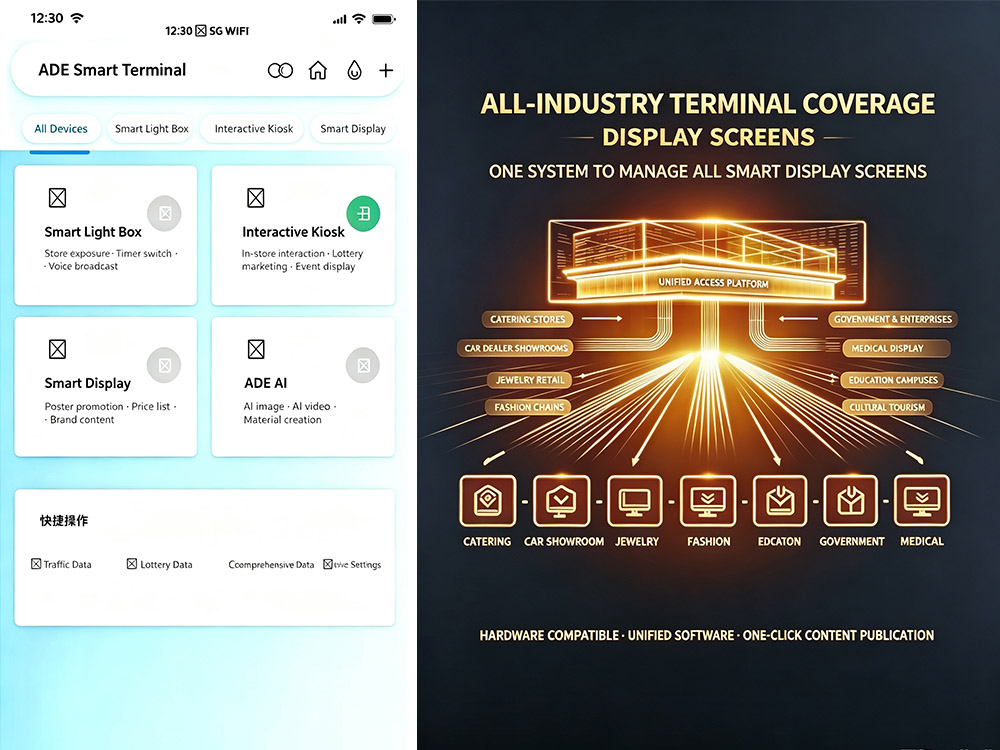Open Comprehensive Data shortcut

(x=271, y=564)
